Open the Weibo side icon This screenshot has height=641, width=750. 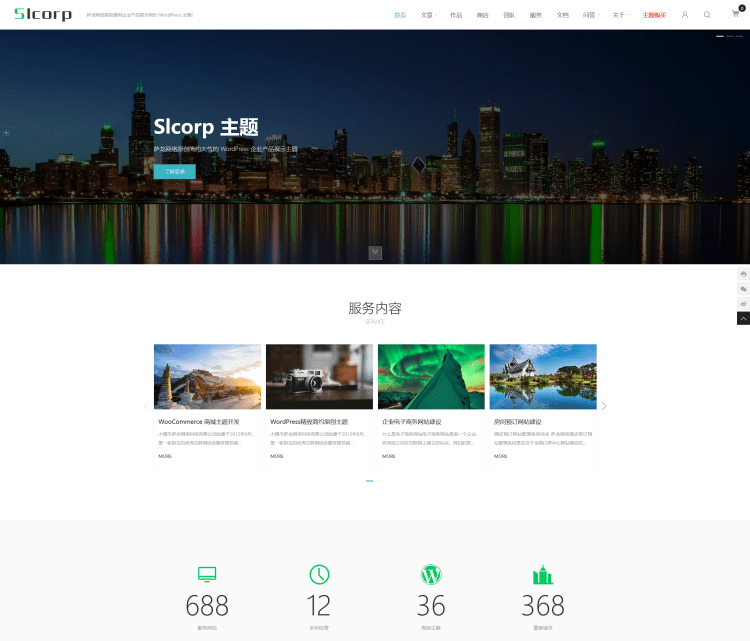tap(743, 304)
